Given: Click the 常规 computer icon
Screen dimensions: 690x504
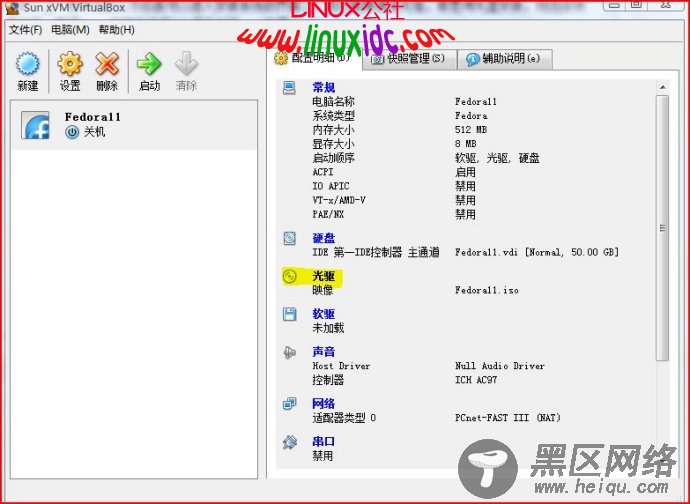Looking at the screenshot, I should (289, 88).
